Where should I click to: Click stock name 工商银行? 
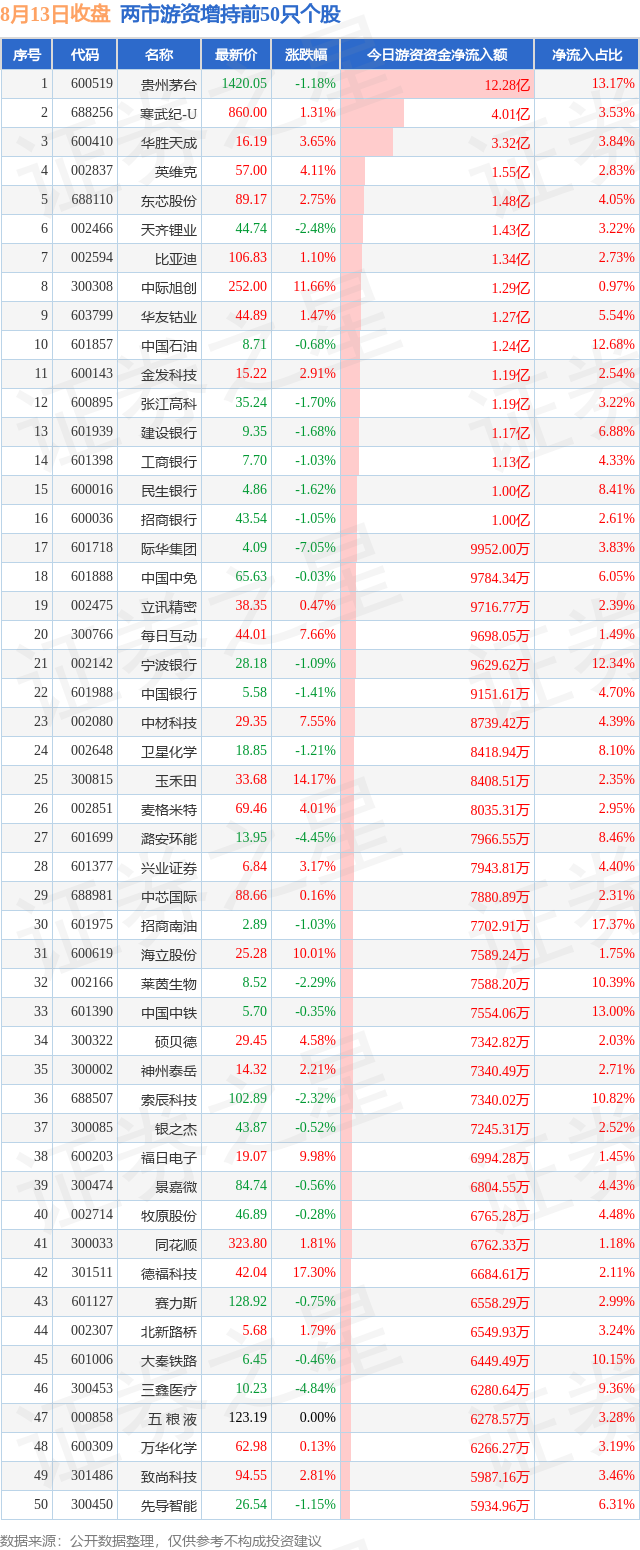[169, 461]
